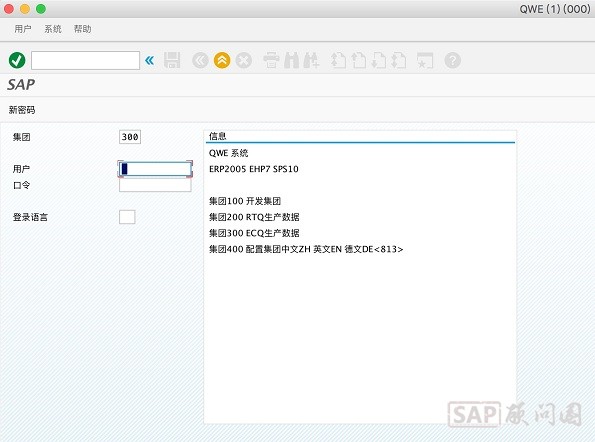Open the 系统 menu
Viewport: 595px width, 442px height.
click(53, 29)
